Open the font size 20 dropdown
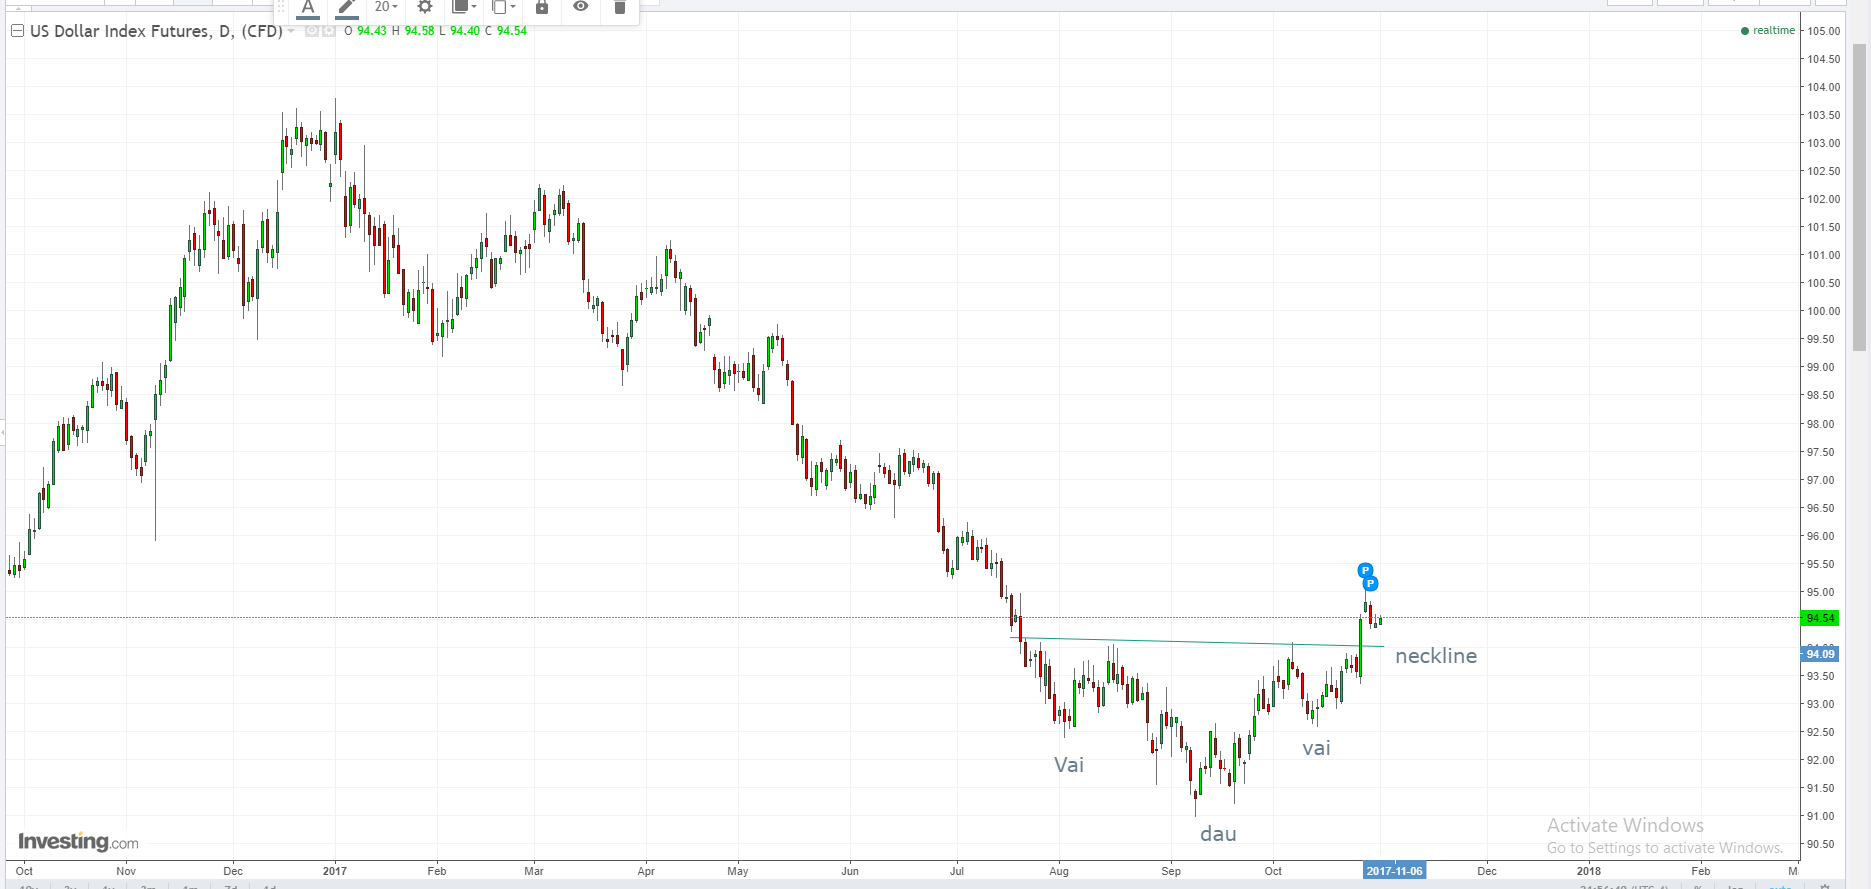This screenshot has width=1871, height=889. [386, 7]
